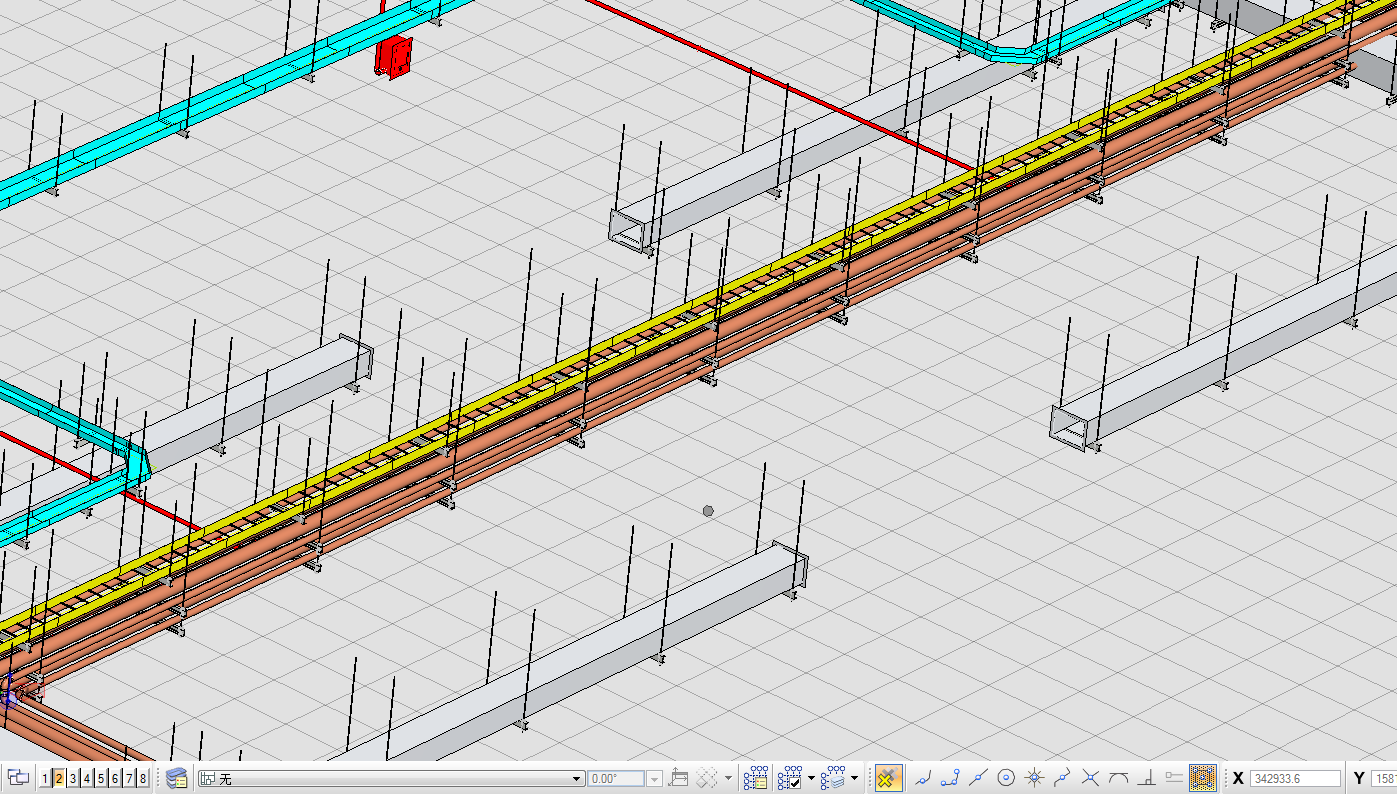Select the Keypoint snap mode

[x=951, y=778]
